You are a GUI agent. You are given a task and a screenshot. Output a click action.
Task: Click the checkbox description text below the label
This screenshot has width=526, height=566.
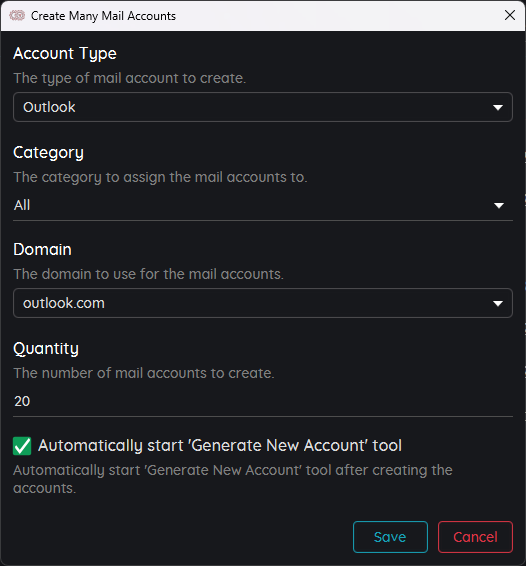232,479
